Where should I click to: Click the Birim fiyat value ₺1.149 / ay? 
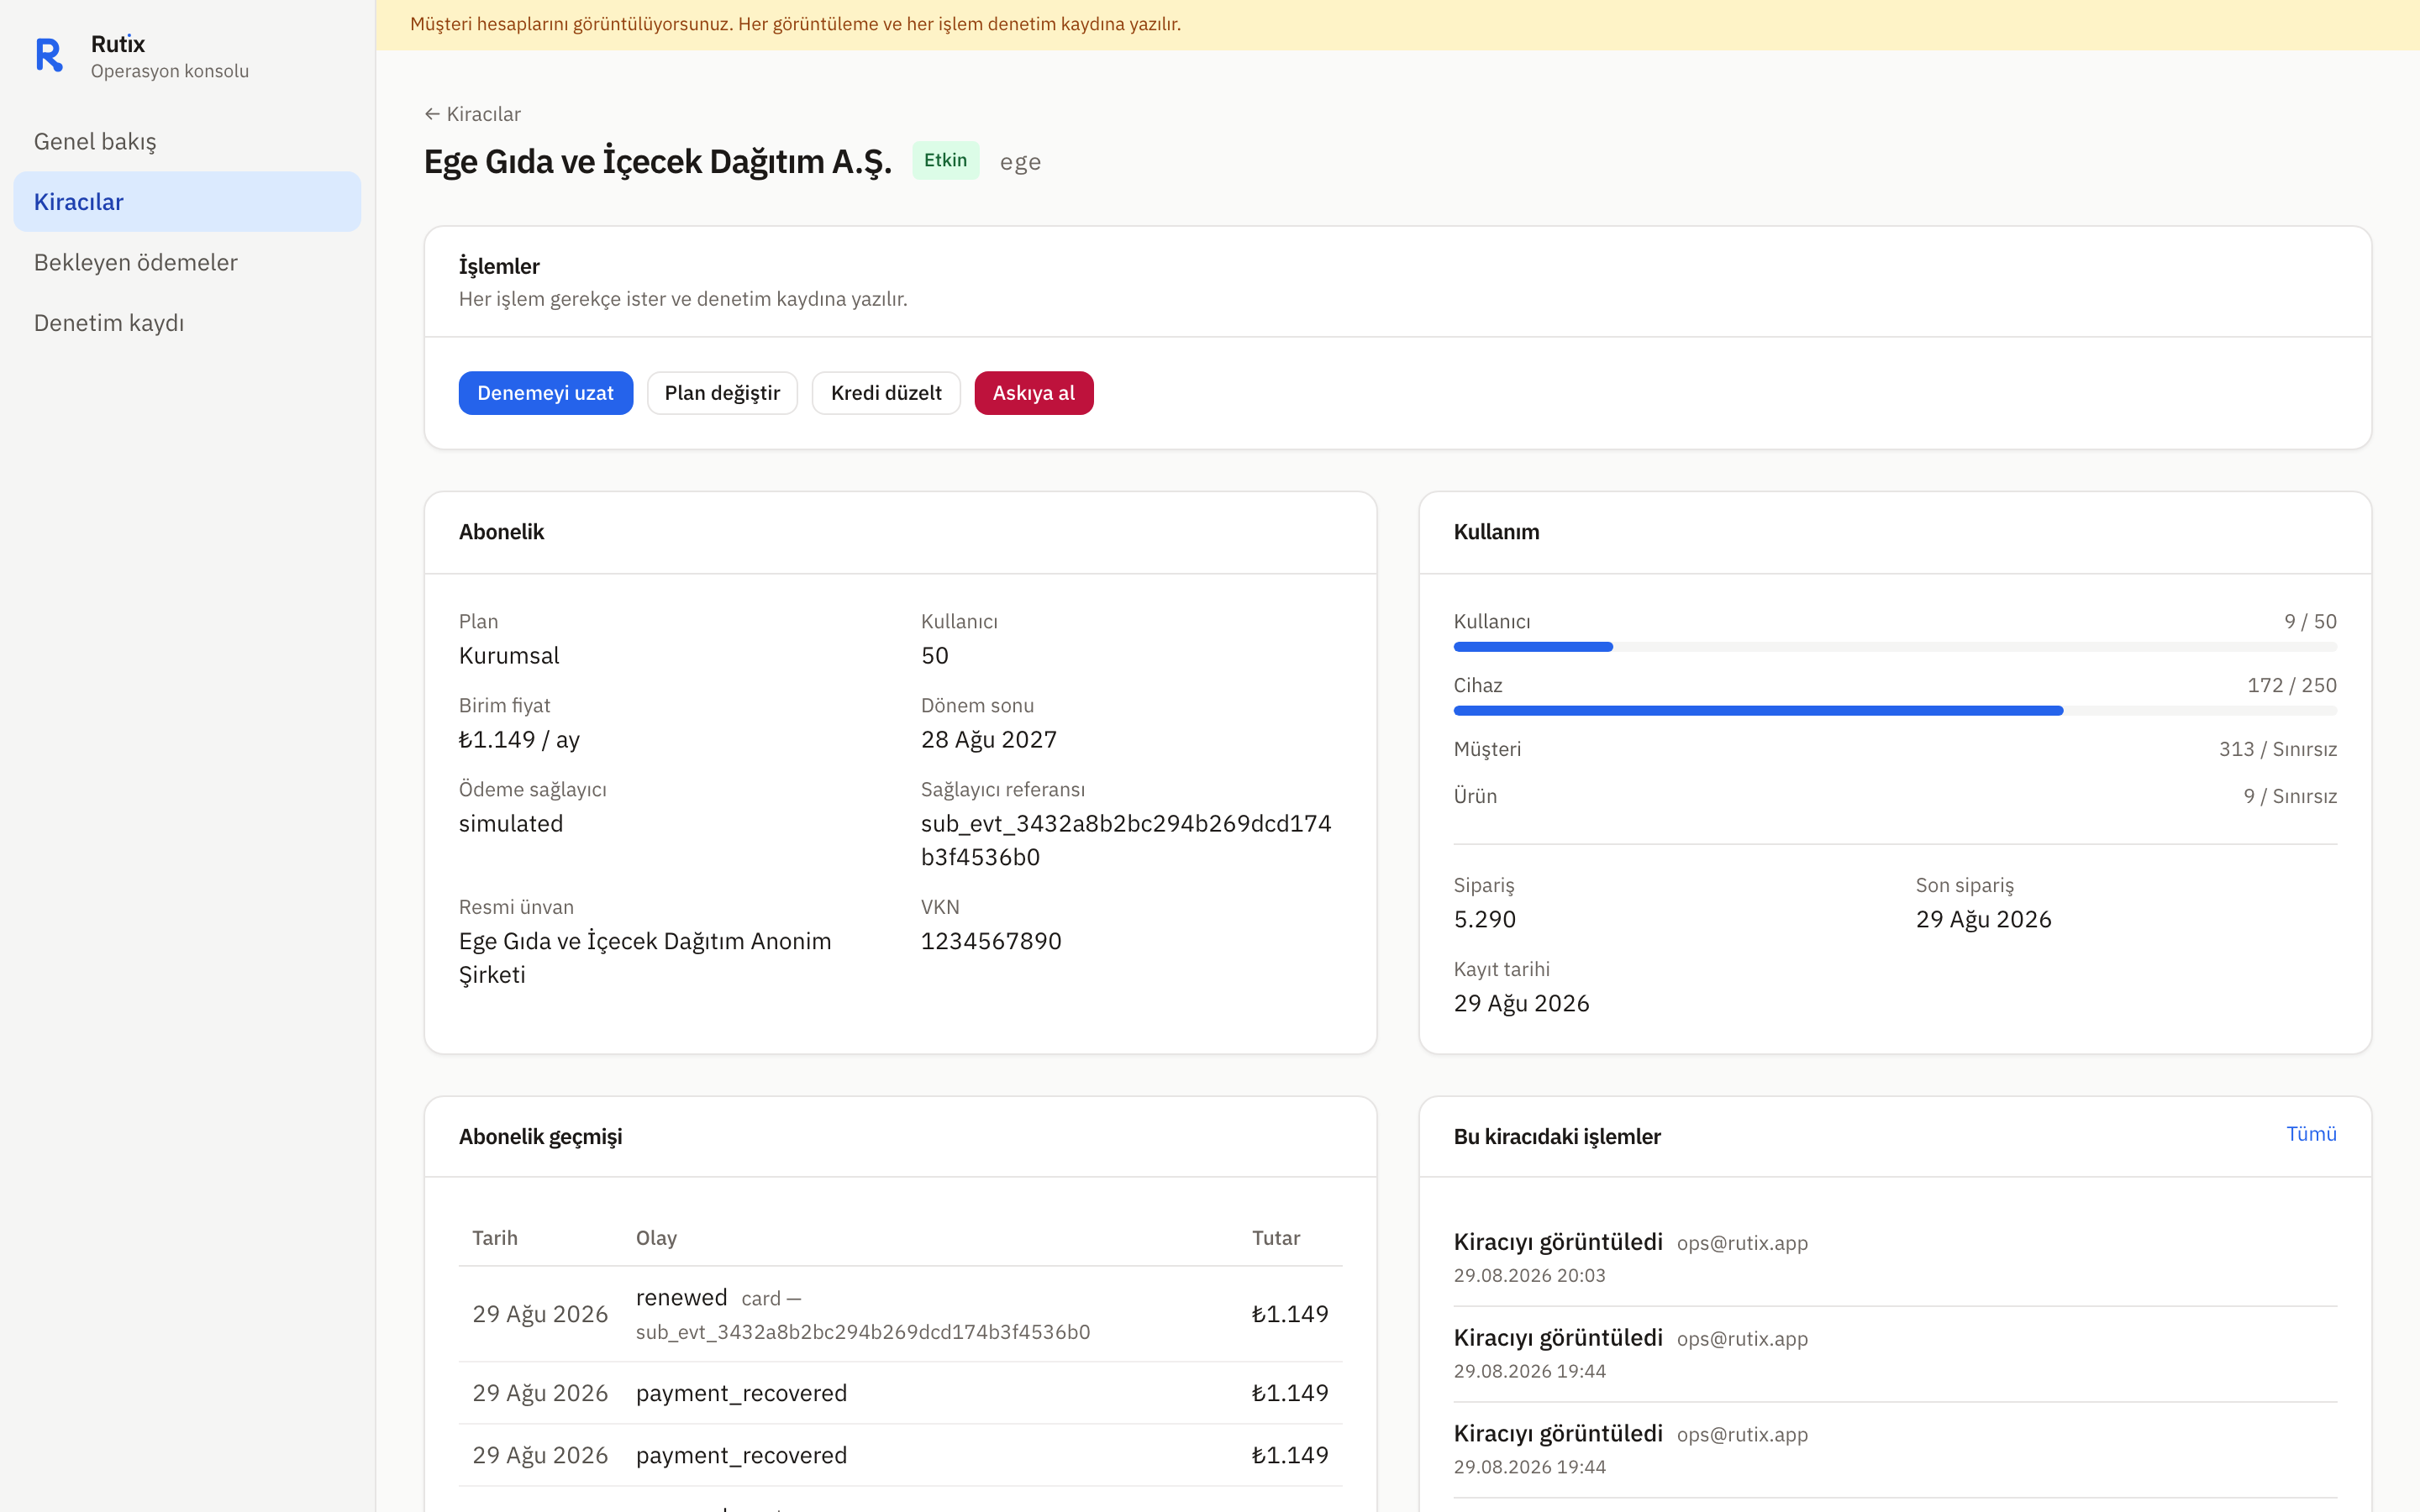[x=519, y=739]
